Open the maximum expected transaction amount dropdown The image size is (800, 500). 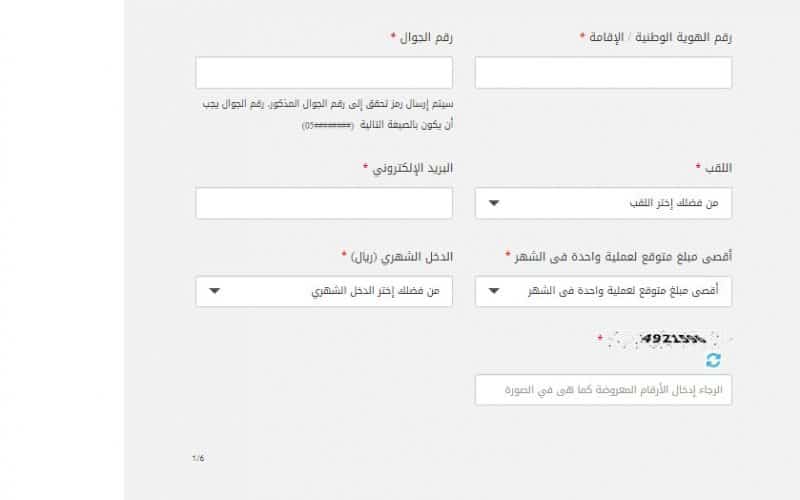click(604, 291)
